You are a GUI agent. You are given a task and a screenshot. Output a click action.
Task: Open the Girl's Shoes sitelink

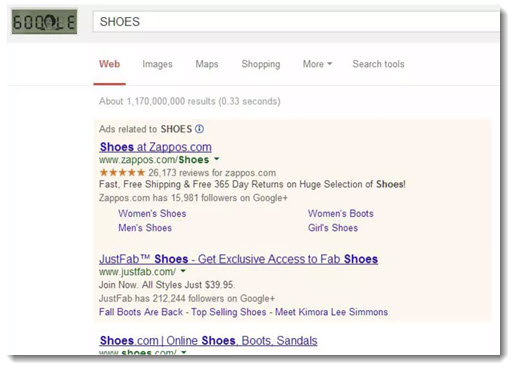pos(333,228)
